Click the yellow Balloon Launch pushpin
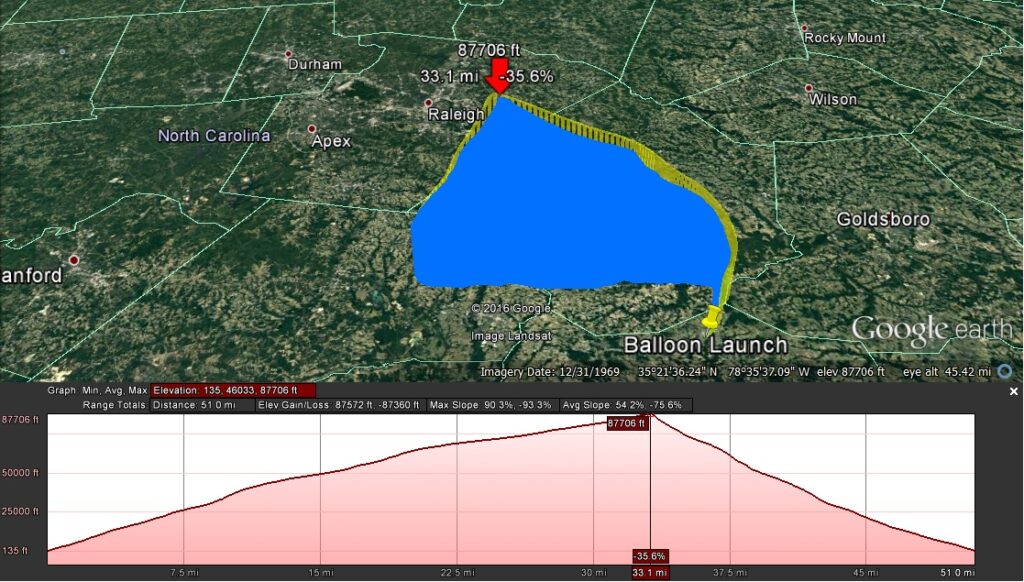 point(711,319)
